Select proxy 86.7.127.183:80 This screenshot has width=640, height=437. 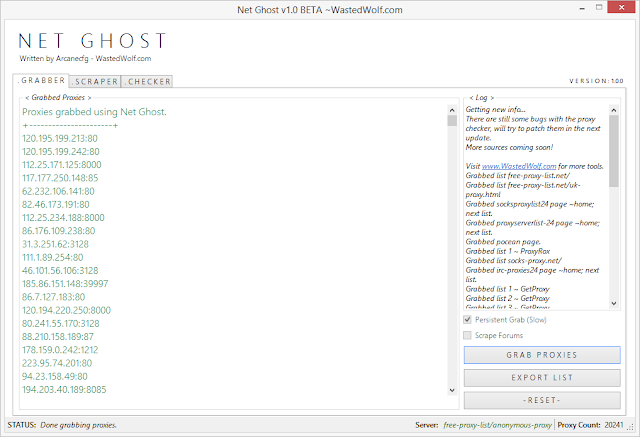(x=53, y=297)
